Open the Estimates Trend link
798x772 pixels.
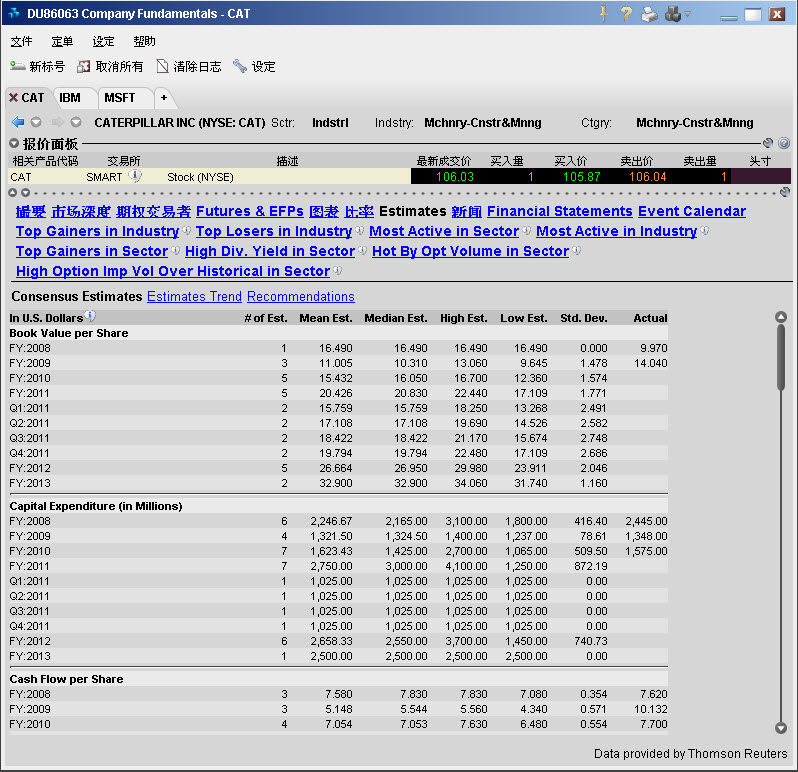(x=194, y=297)
